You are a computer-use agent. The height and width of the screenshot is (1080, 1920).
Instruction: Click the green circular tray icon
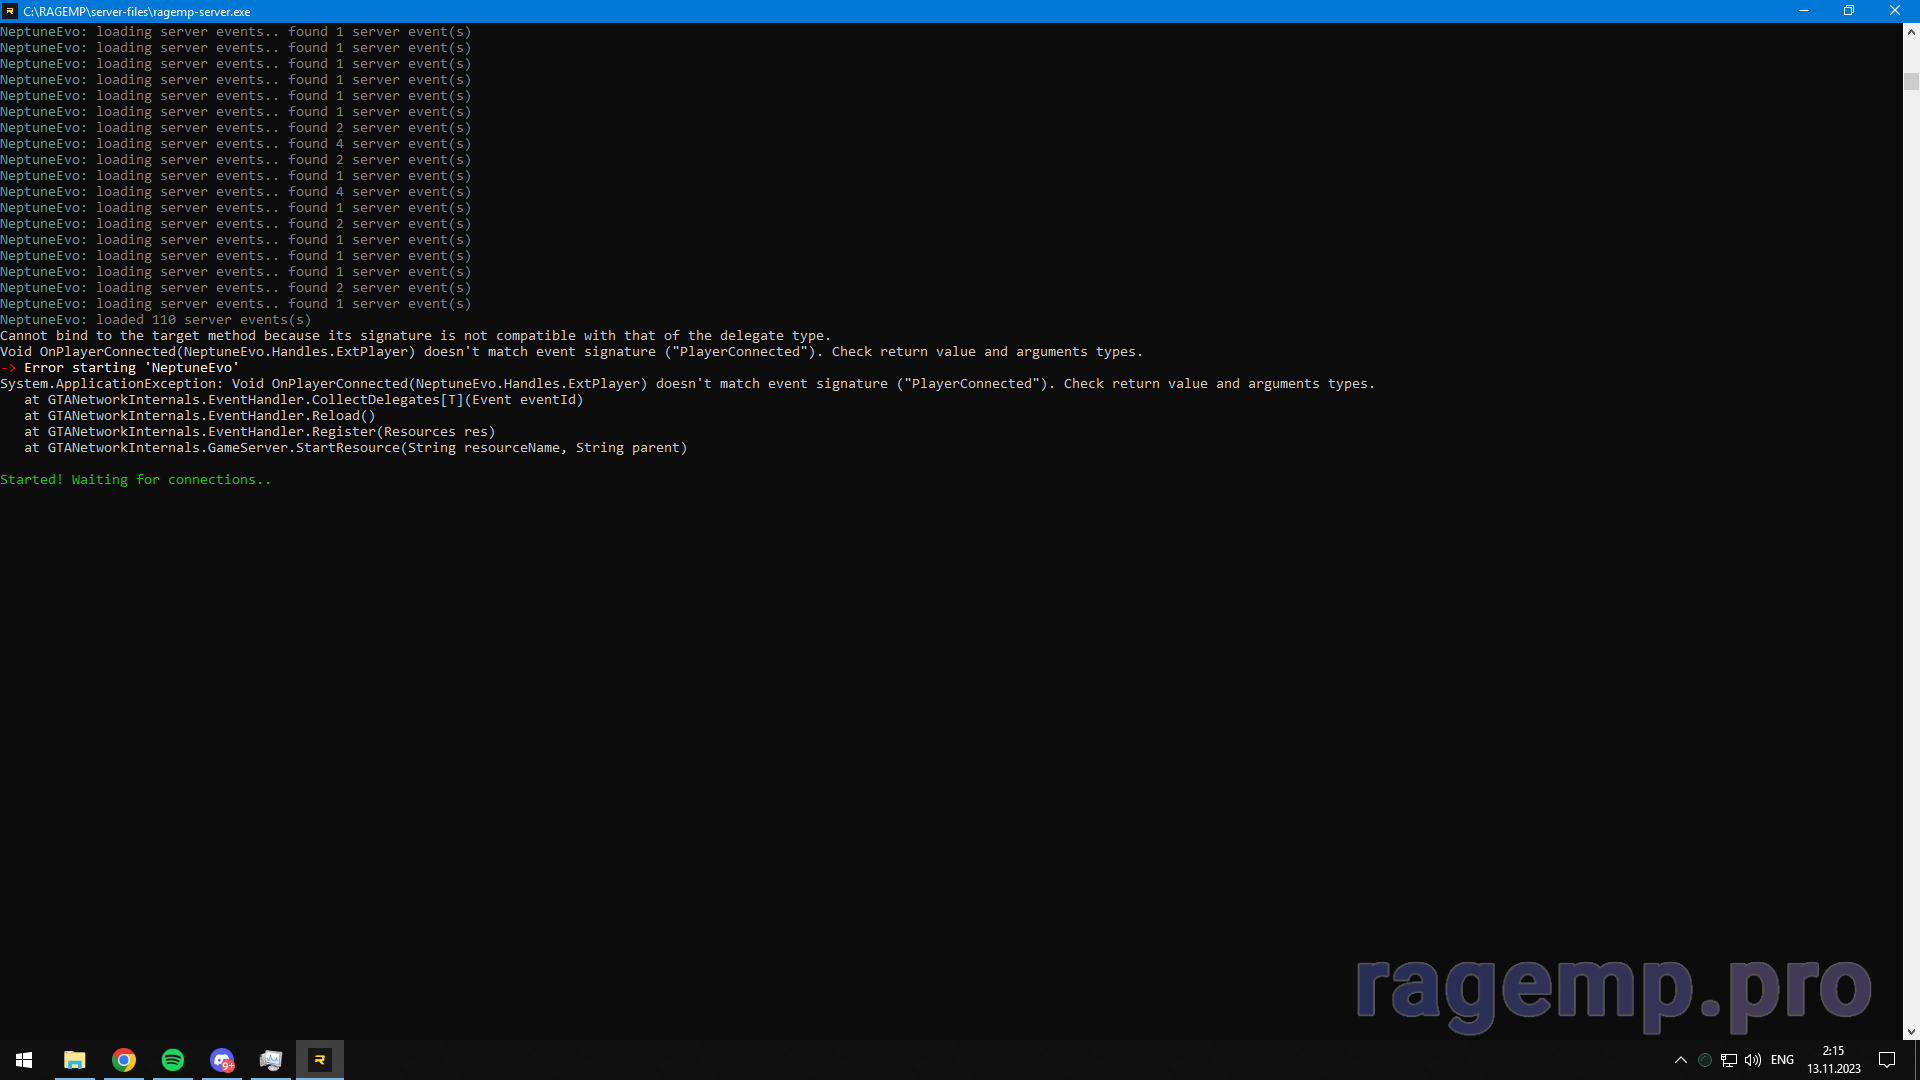(1705, 1060)
